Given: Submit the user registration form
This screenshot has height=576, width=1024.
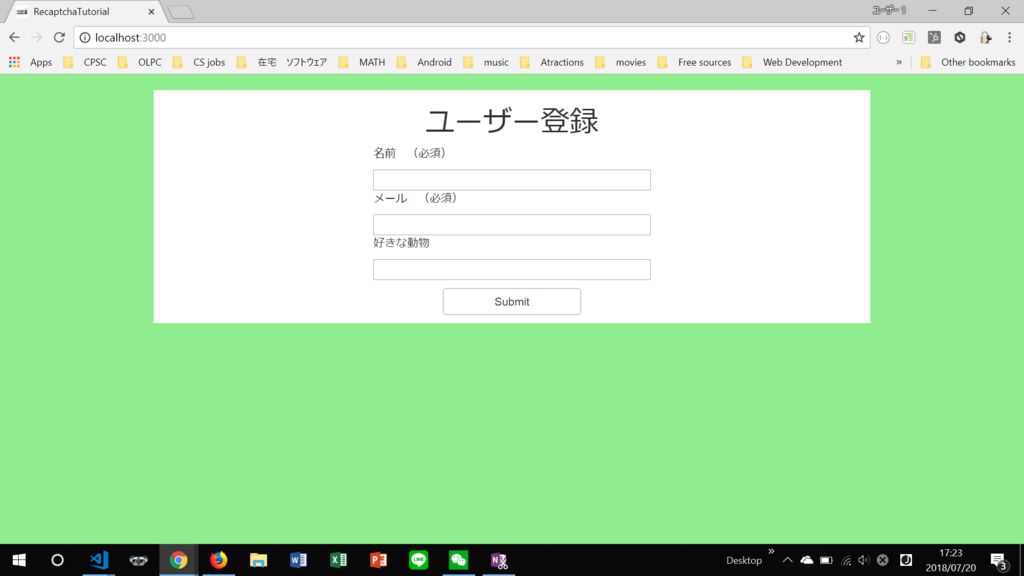Looking at the screenshot, I should (x=511, y=301).
